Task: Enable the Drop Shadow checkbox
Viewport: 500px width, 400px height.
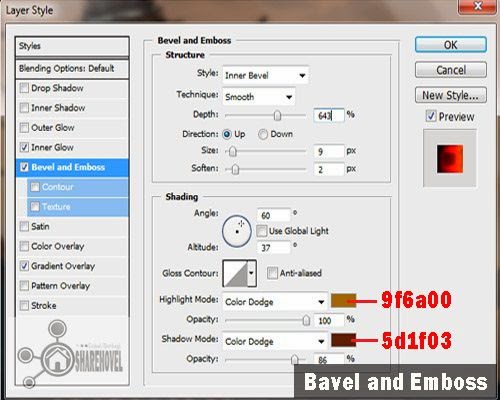Action: tap(24, 88)
